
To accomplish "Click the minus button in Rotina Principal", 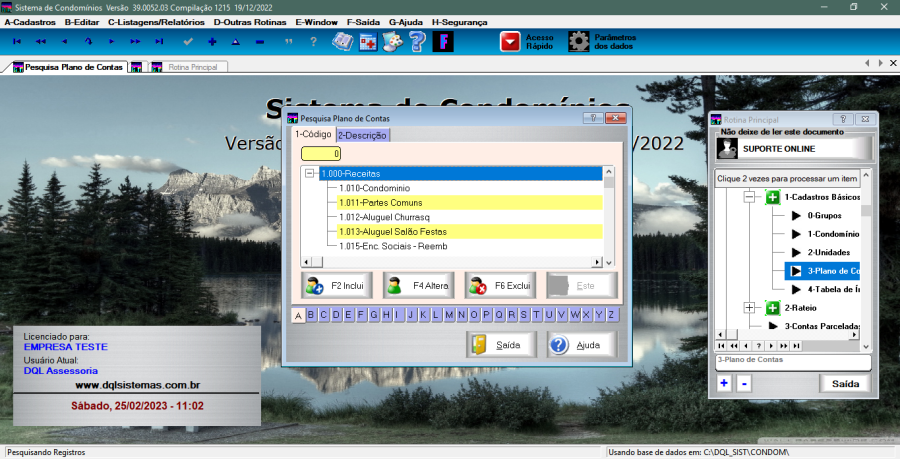I will click(743, 383).
